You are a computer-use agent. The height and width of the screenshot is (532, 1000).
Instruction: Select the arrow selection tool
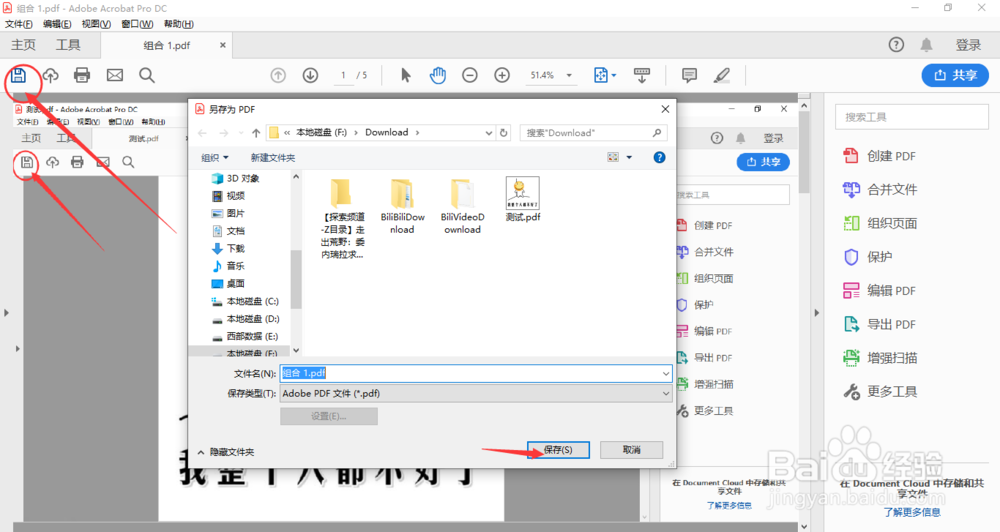[406, 75]
